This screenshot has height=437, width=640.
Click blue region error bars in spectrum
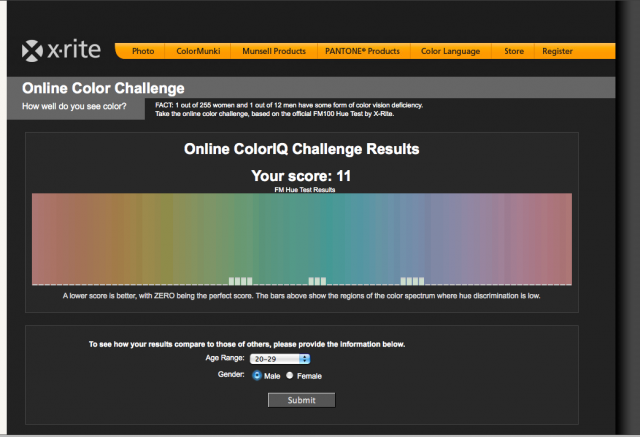pos(412,281)
